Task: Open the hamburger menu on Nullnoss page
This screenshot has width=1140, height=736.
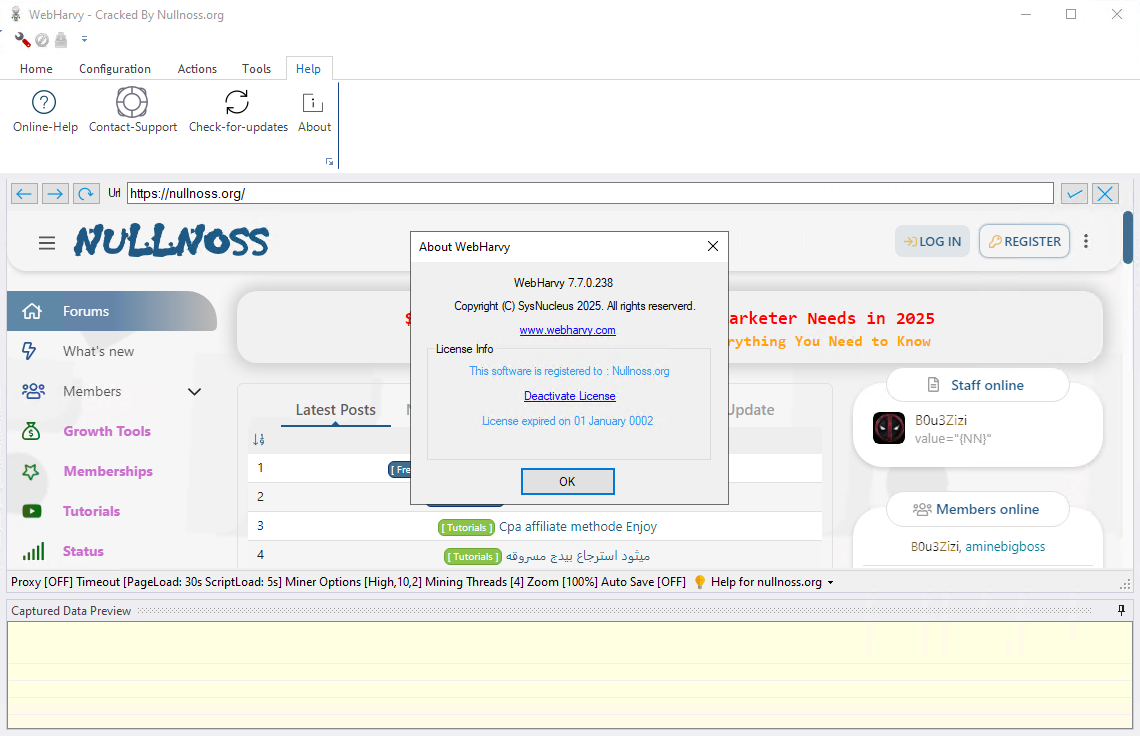Action: click(47, 243)
